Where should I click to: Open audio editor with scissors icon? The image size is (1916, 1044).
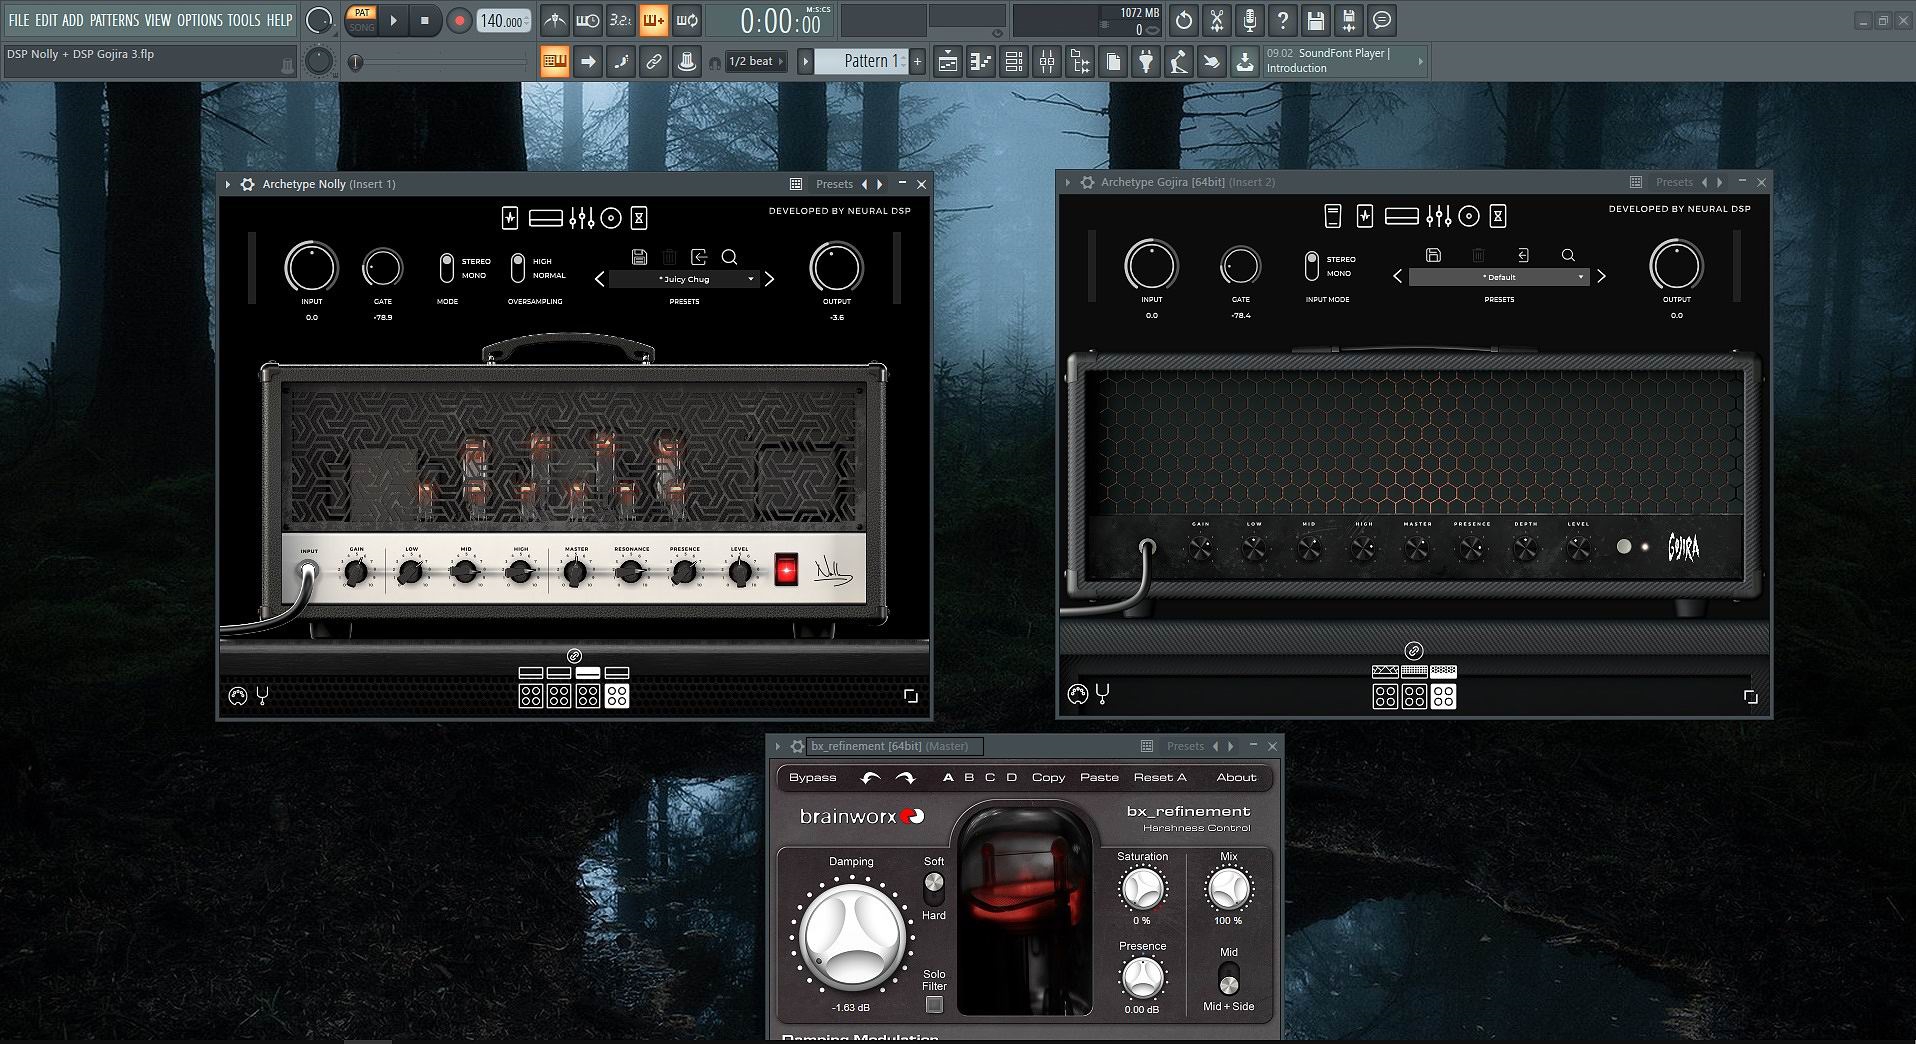1217,20
